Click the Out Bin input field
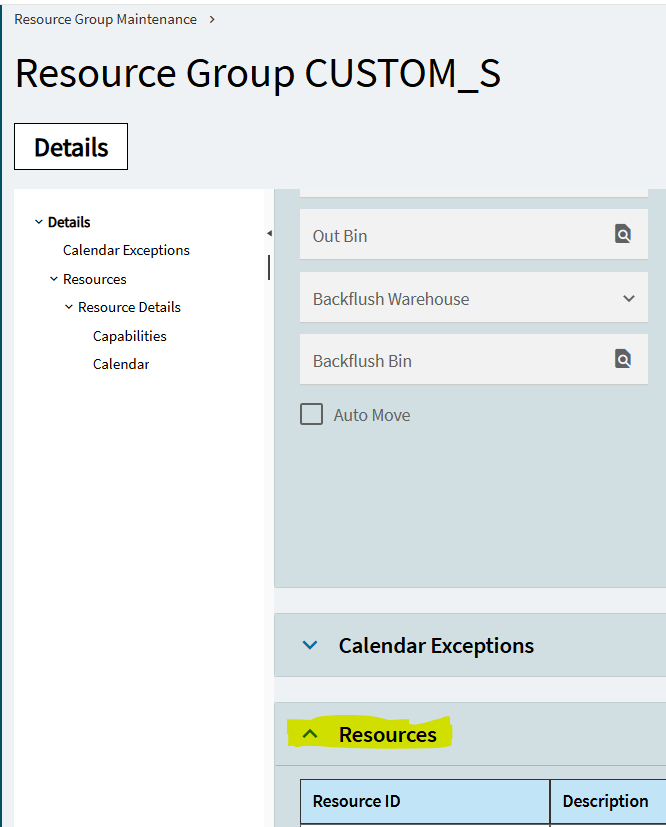 pos(455,235)
